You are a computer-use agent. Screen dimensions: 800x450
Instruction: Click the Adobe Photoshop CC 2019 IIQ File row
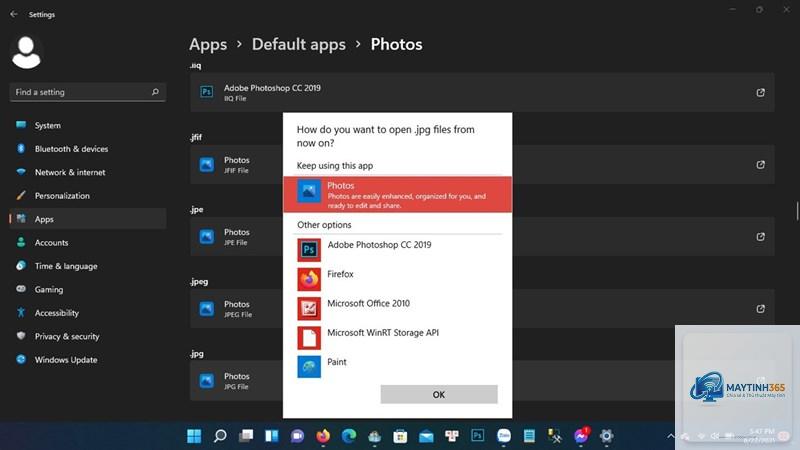[x=482, y=92]
